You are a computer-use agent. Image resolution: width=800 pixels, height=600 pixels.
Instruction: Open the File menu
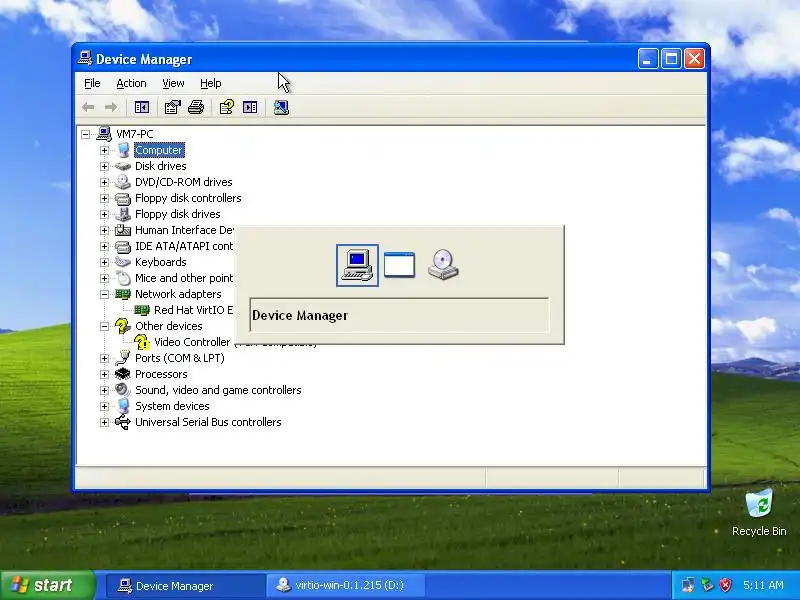[92, 83]
